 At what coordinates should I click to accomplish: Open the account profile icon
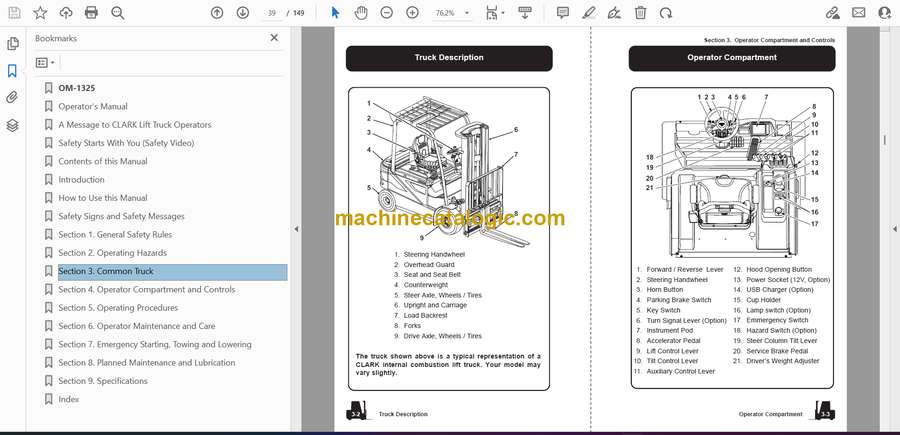coord(885,13)
